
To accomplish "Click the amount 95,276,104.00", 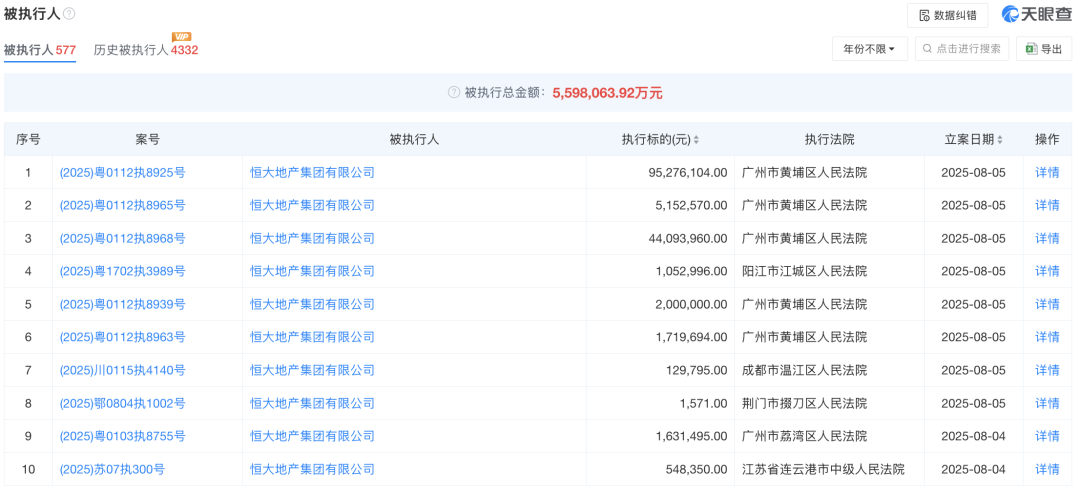I will pyautogui.click(x=687, y=172).
